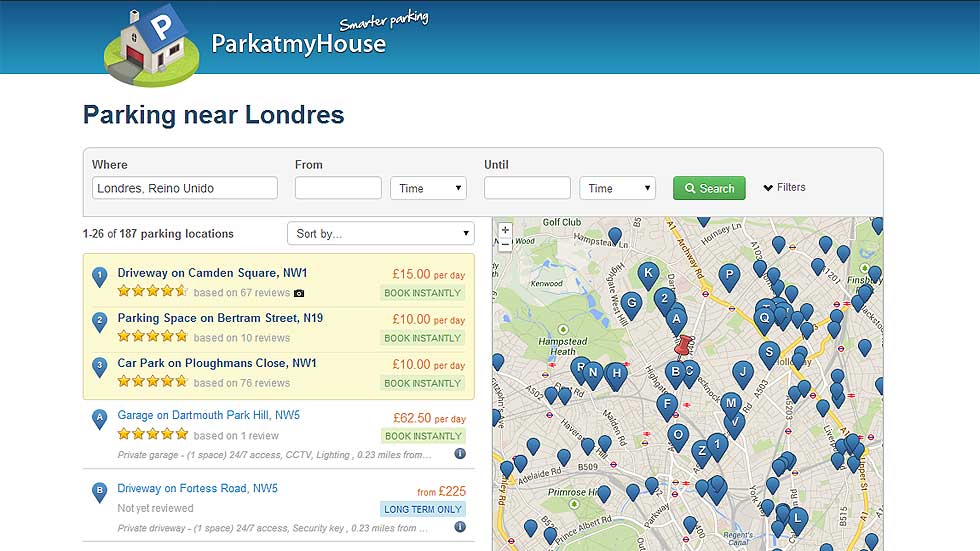Click marker 3 icon beside Ploughmans Close listing
The image size is (980, 551).
point(99,367)
